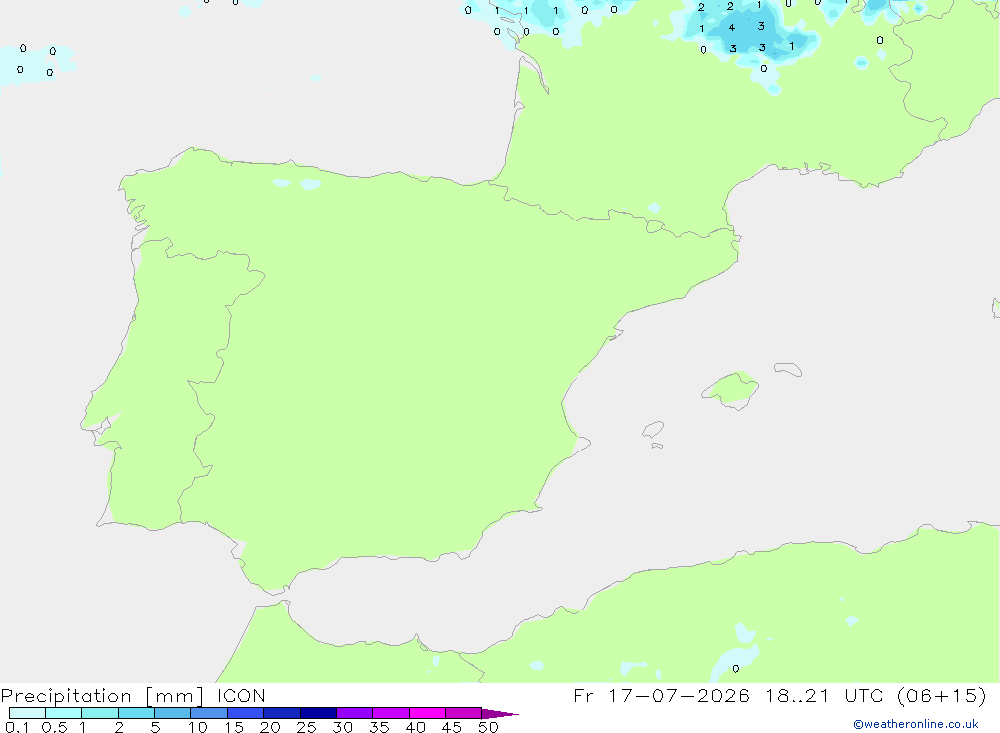Viewport: 1000px width, 733px height.
Task: Open the weatheronline.co.uk copyright link
Action: [916, 724]
